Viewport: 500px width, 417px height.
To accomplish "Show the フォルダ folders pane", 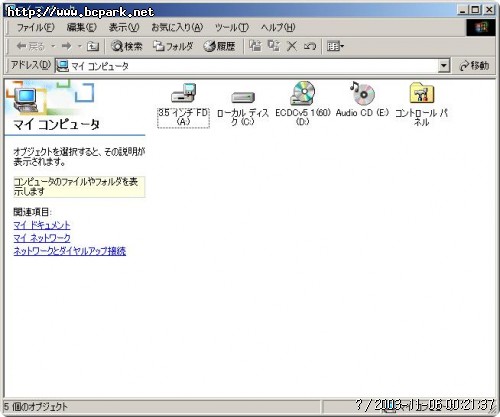I will coord(173,46).
